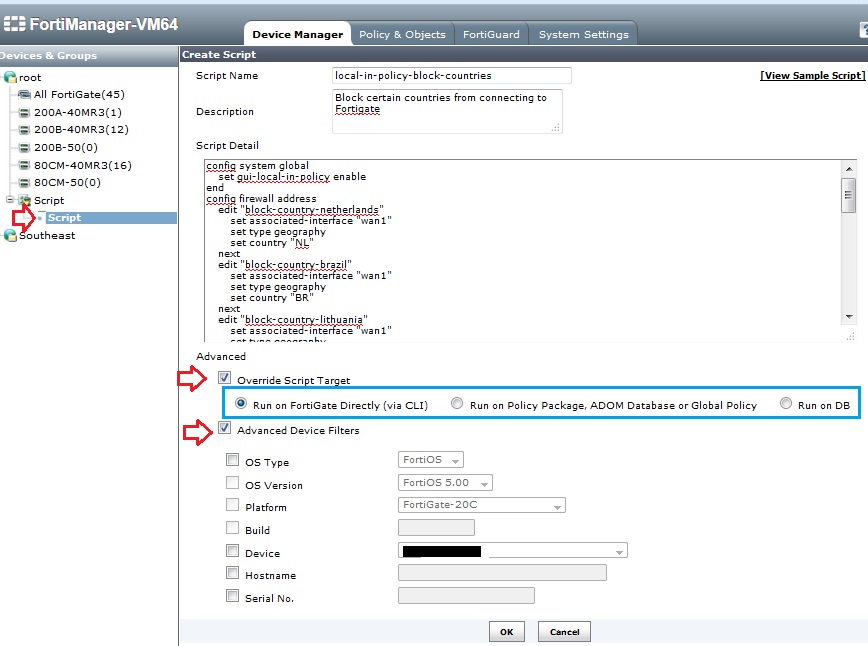Click the Script Detail scroll up arrow

(849, 168)
